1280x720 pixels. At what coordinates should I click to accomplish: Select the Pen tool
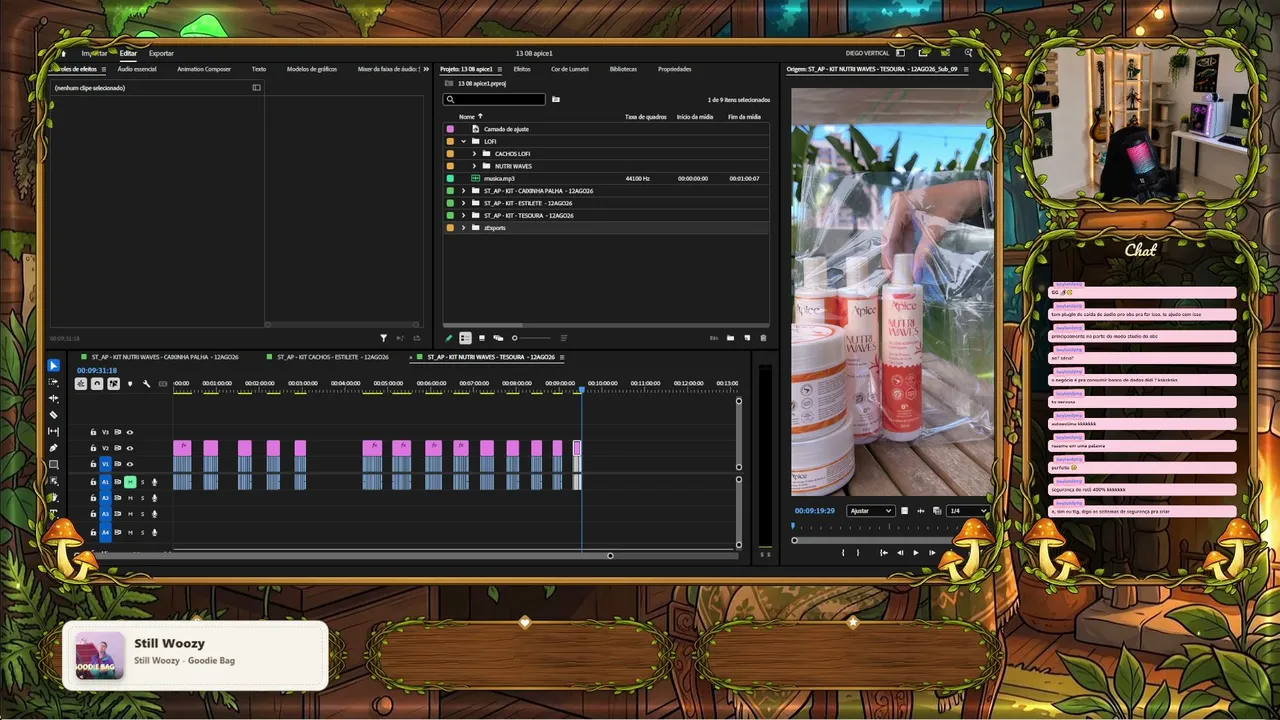[54, 448]
